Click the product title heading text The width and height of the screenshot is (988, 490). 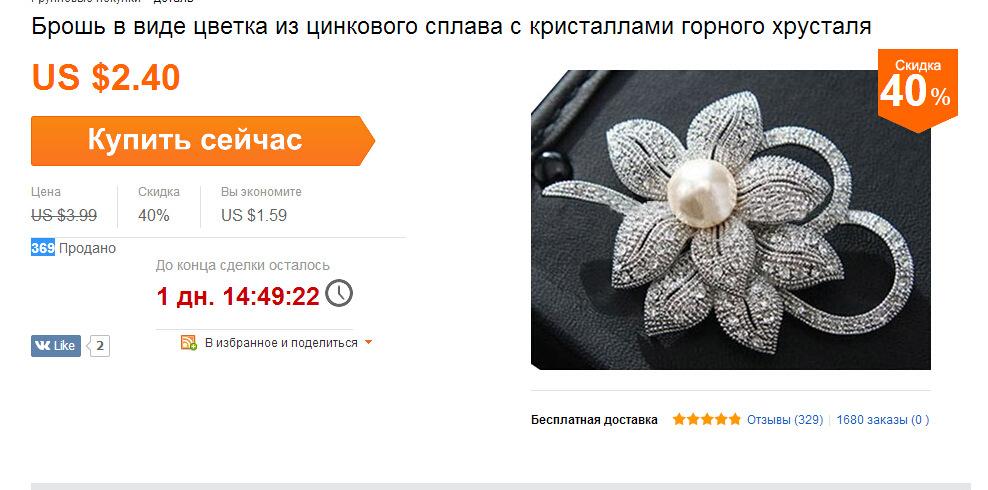[x=451, y=26]
